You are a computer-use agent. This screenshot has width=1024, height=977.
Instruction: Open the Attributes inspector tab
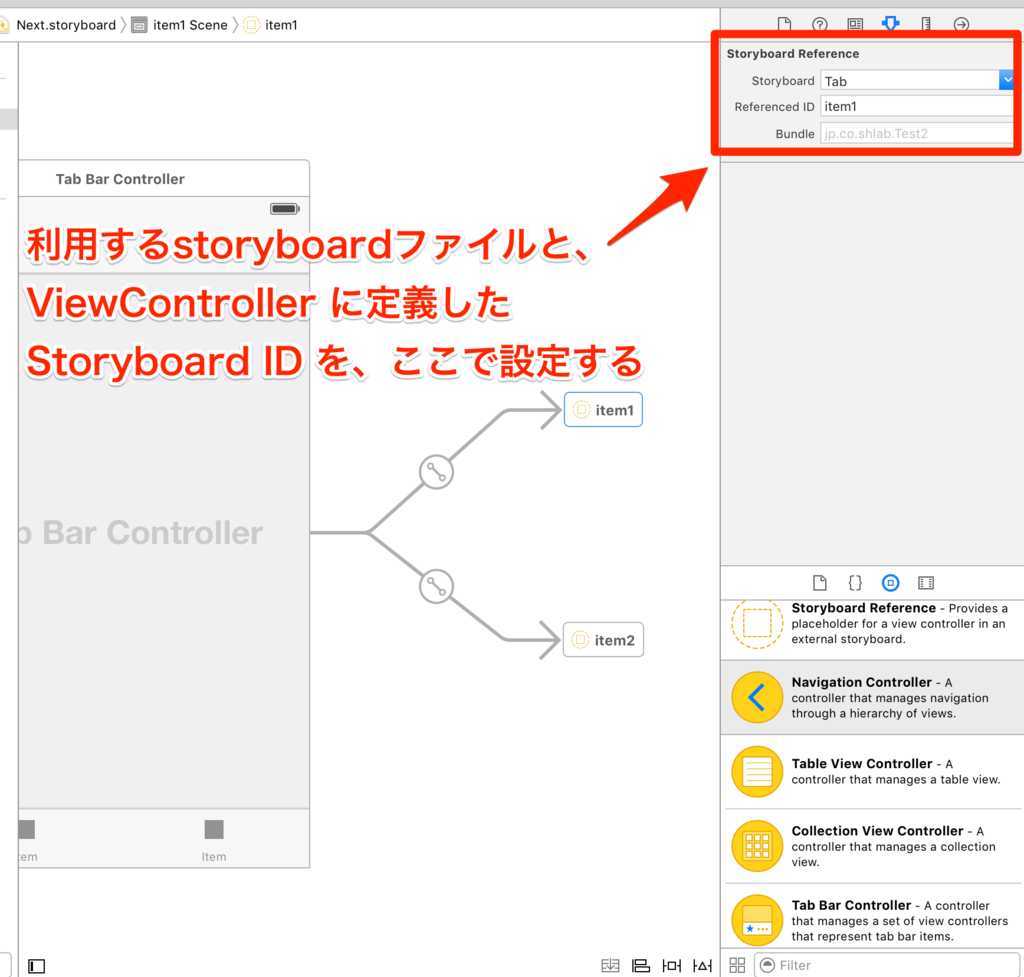890,24
